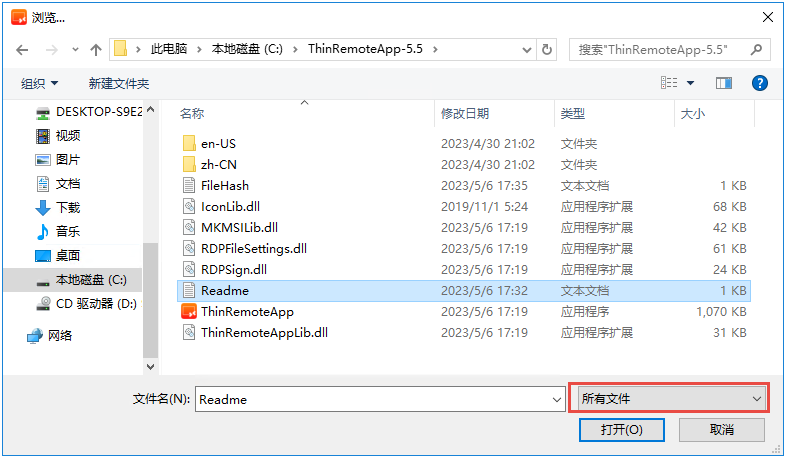Image resolution: width=787 pixels, height=459 pixels.
Task: Click the Back navigation arrow
Action: click(x=22, y=50)
